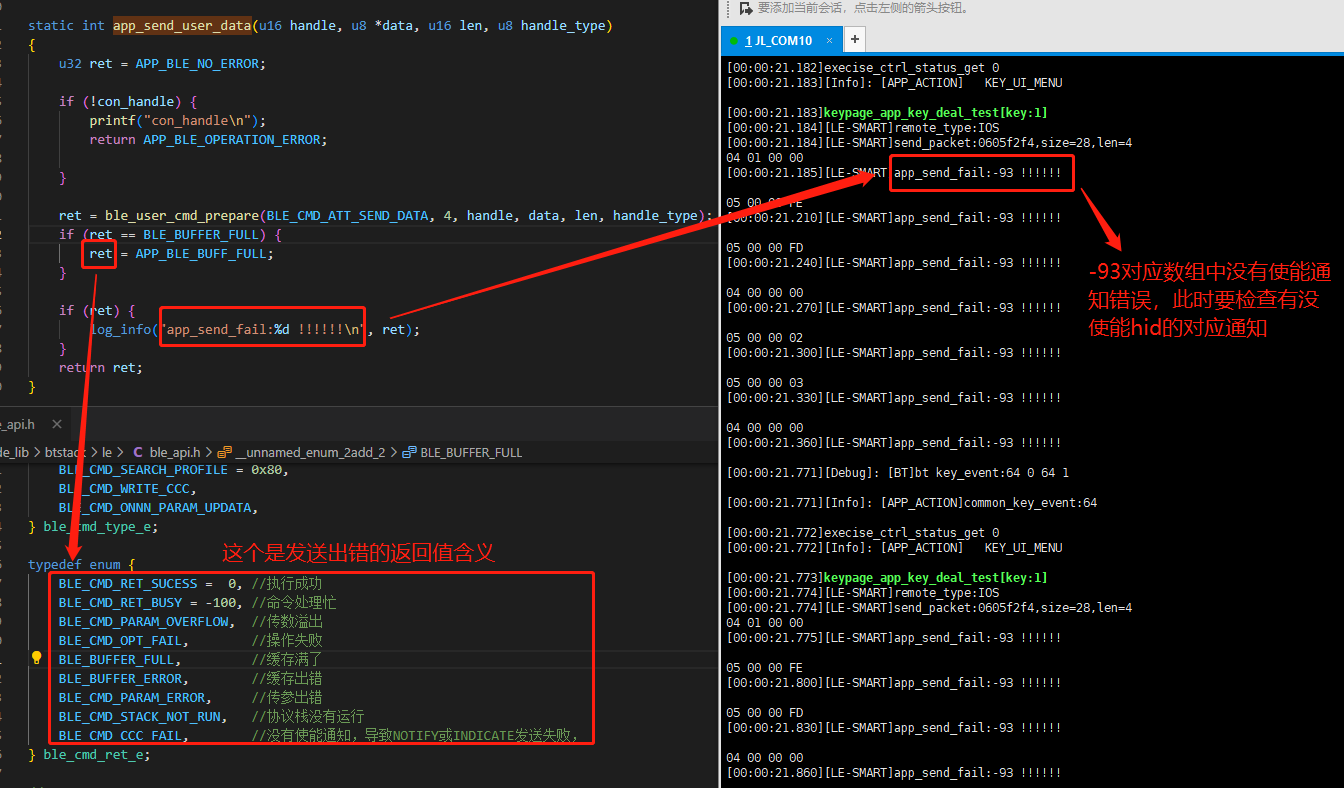Open the BLE_BUFFER_FULL breadcrumb symbol
Screen dimensions: 1344x788
coord(471,452)
